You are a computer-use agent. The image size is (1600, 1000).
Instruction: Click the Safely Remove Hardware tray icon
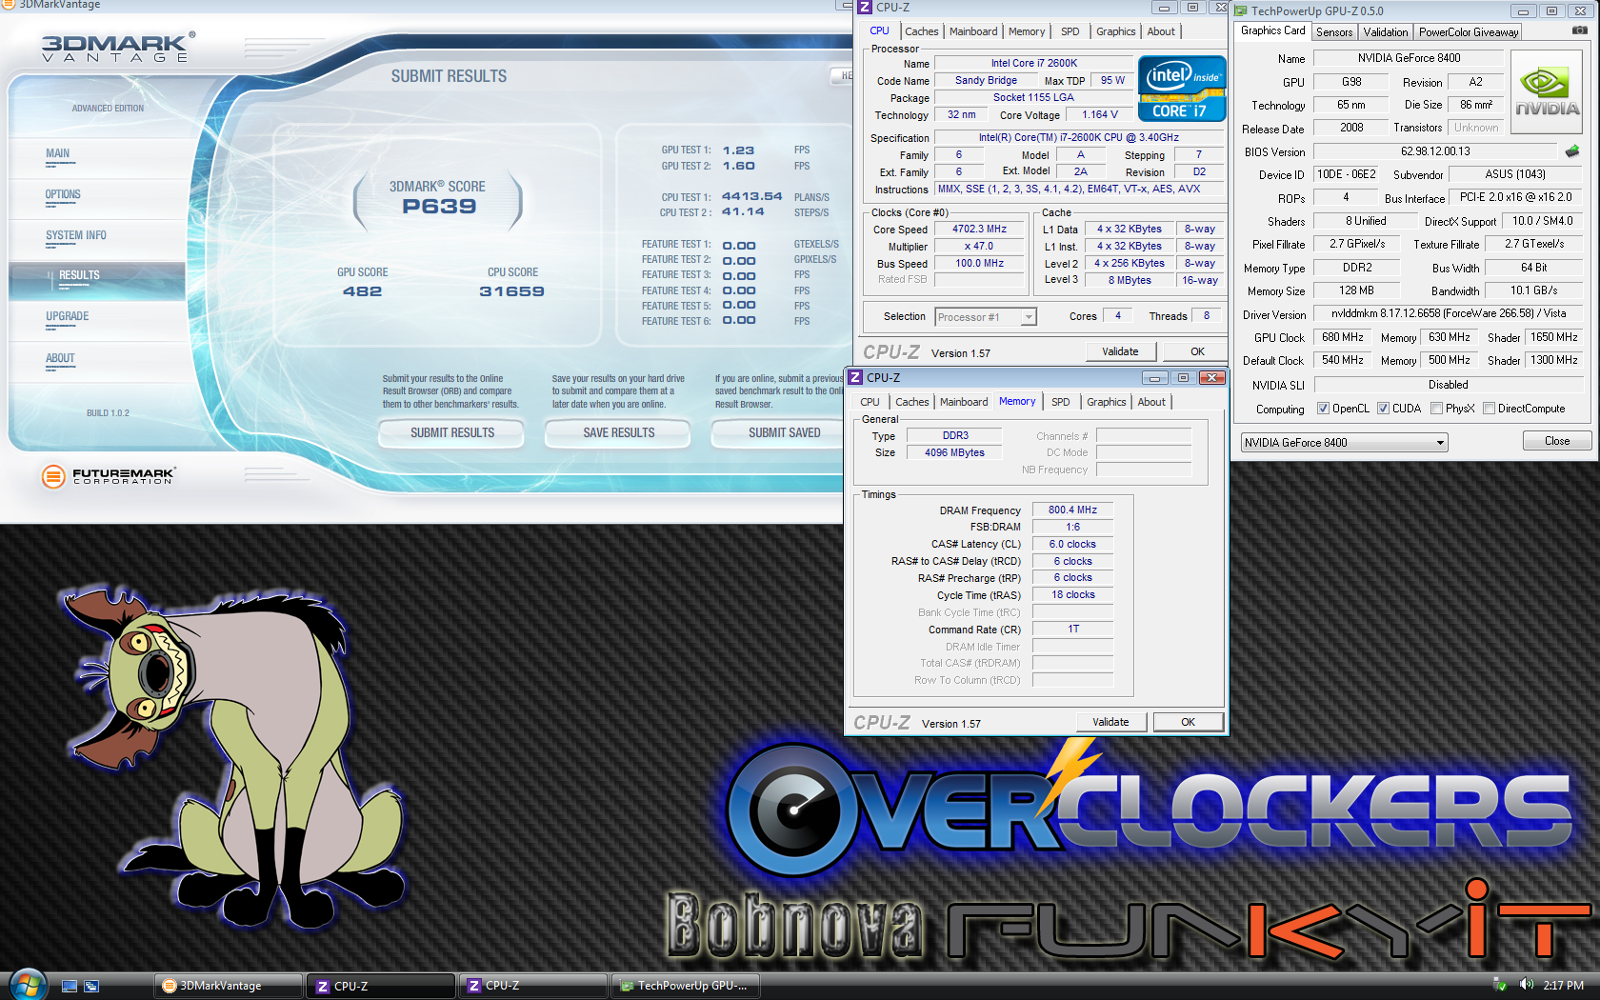pyautogui.click(x=1500, y=985)
